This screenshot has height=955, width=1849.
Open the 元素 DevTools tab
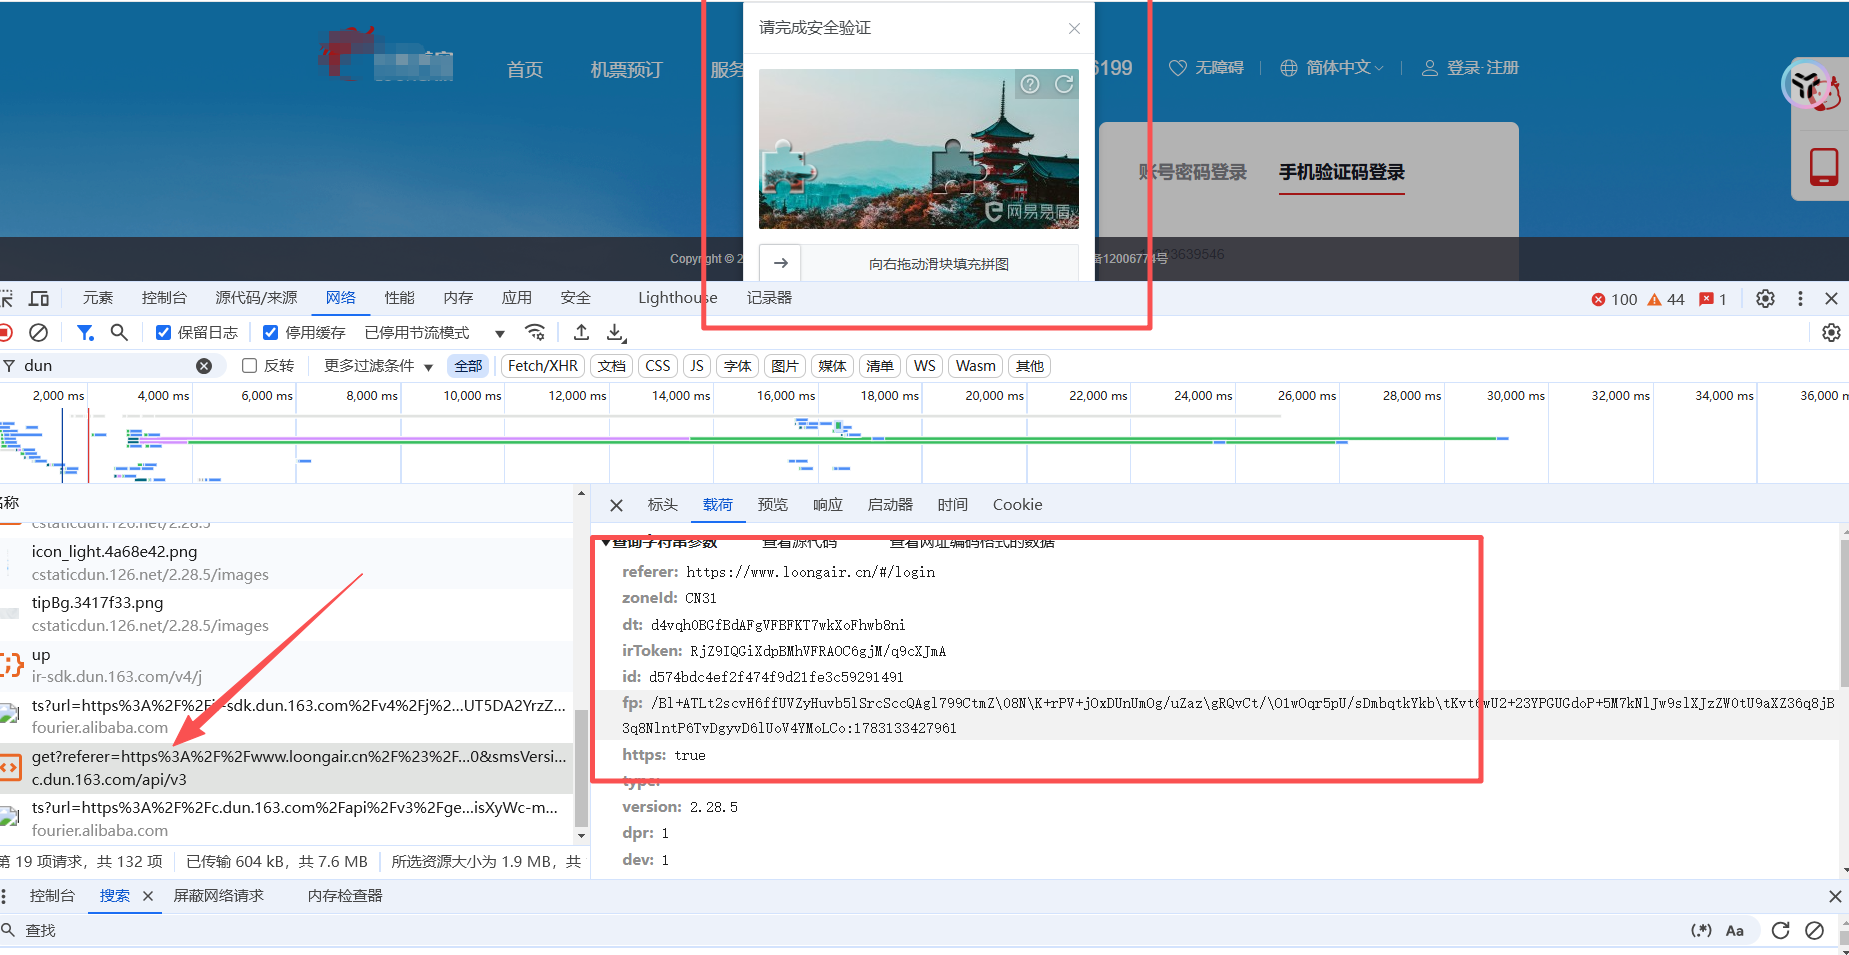click(x=98, y=298)
